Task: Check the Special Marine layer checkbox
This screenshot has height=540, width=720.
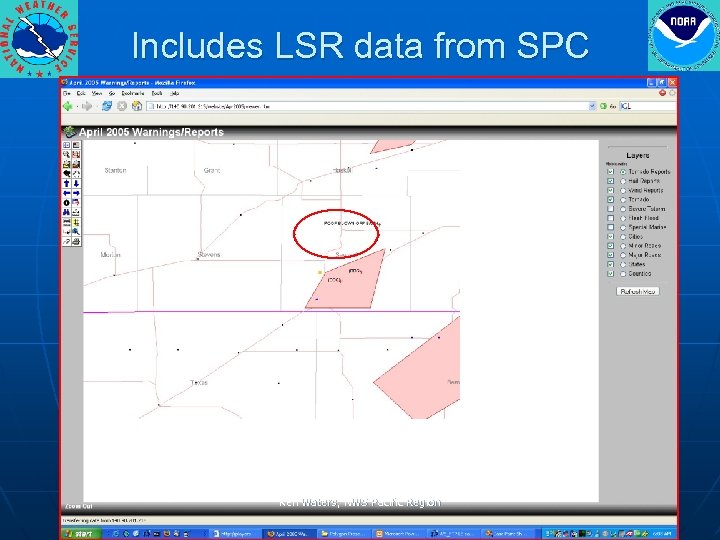Action: (x=611, y=227)
